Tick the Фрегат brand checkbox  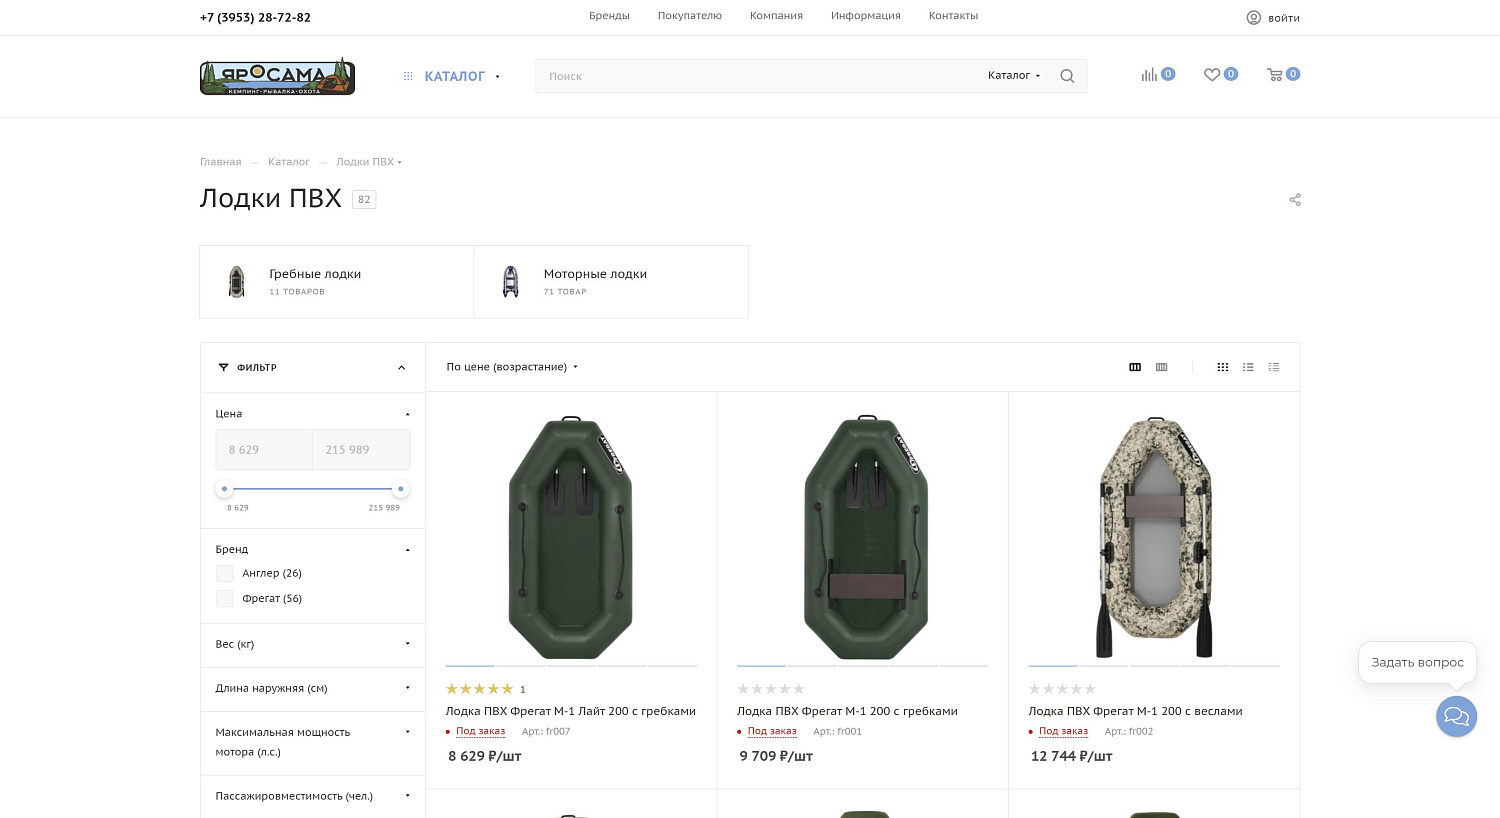coord(225,598)
